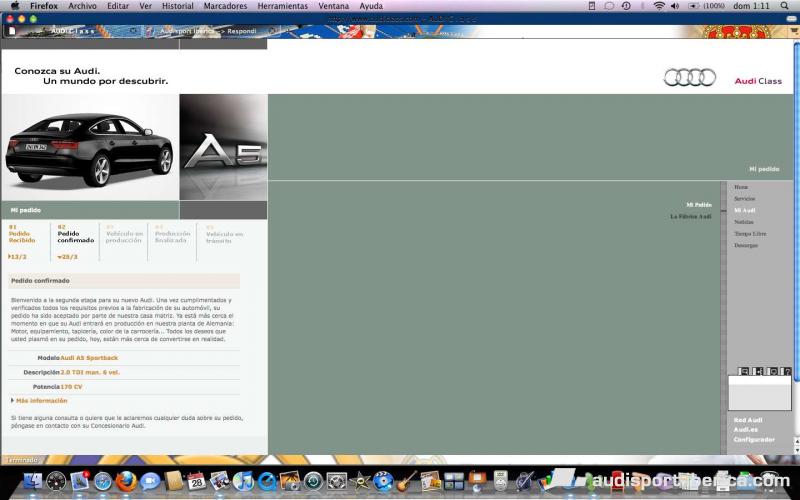Open the Herramientas menu

coord(283,6)
